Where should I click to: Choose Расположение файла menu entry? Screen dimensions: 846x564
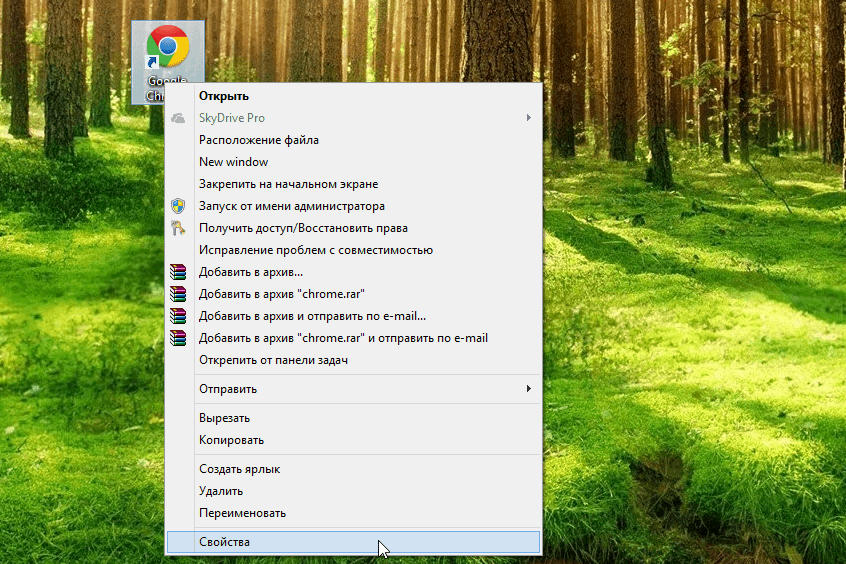click(259, 140)
